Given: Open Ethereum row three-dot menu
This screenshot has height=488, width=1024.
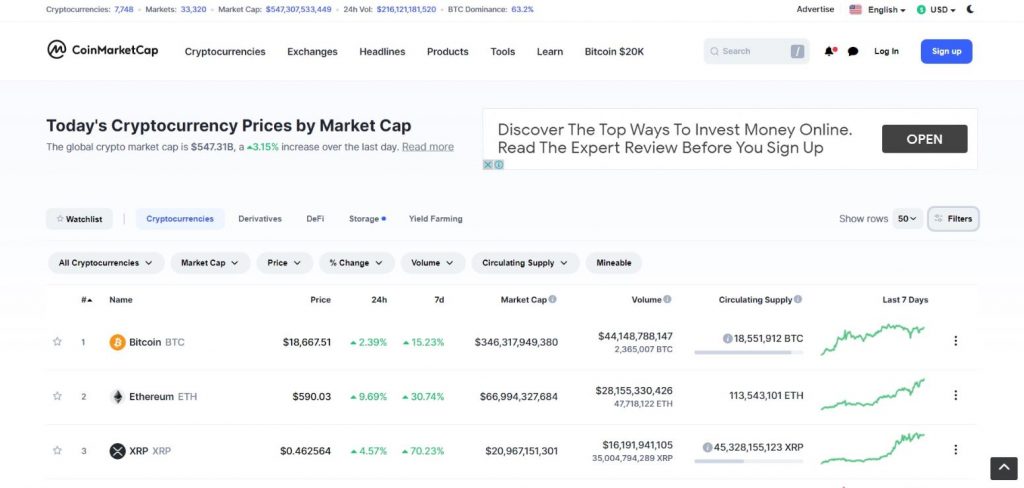Looking at the screenshot, I should [955, 395].
